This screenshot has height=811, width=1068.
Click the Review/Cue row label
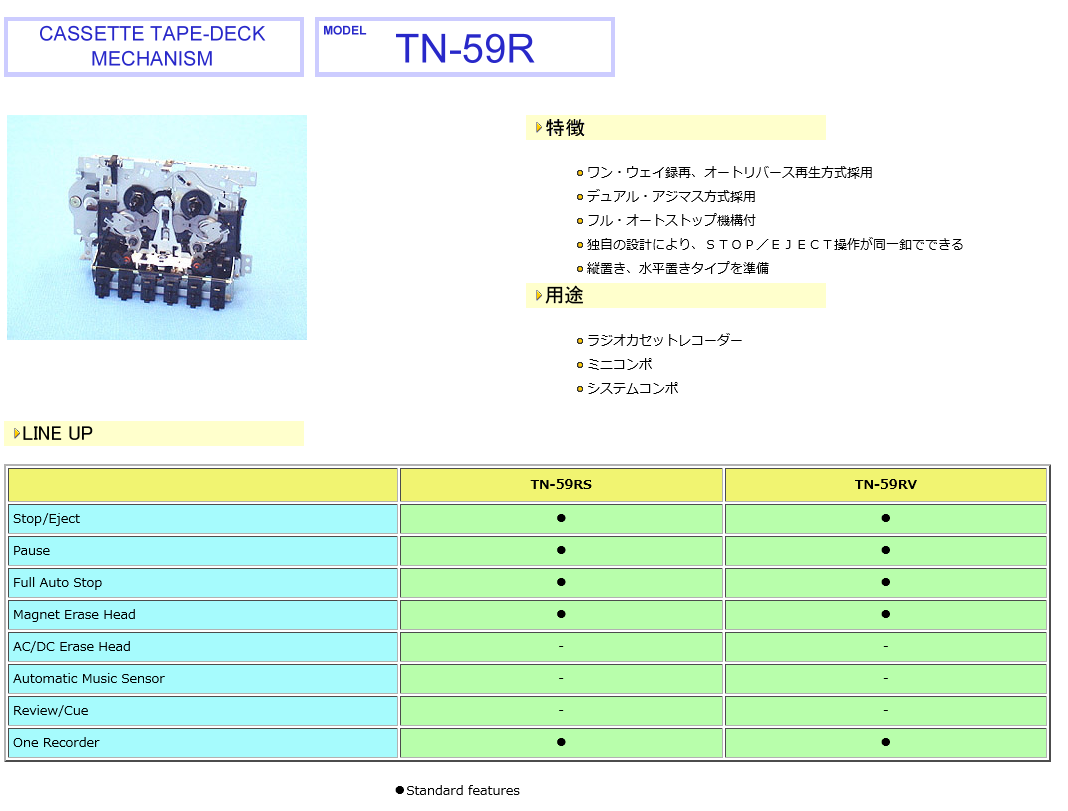click(50, 711)
